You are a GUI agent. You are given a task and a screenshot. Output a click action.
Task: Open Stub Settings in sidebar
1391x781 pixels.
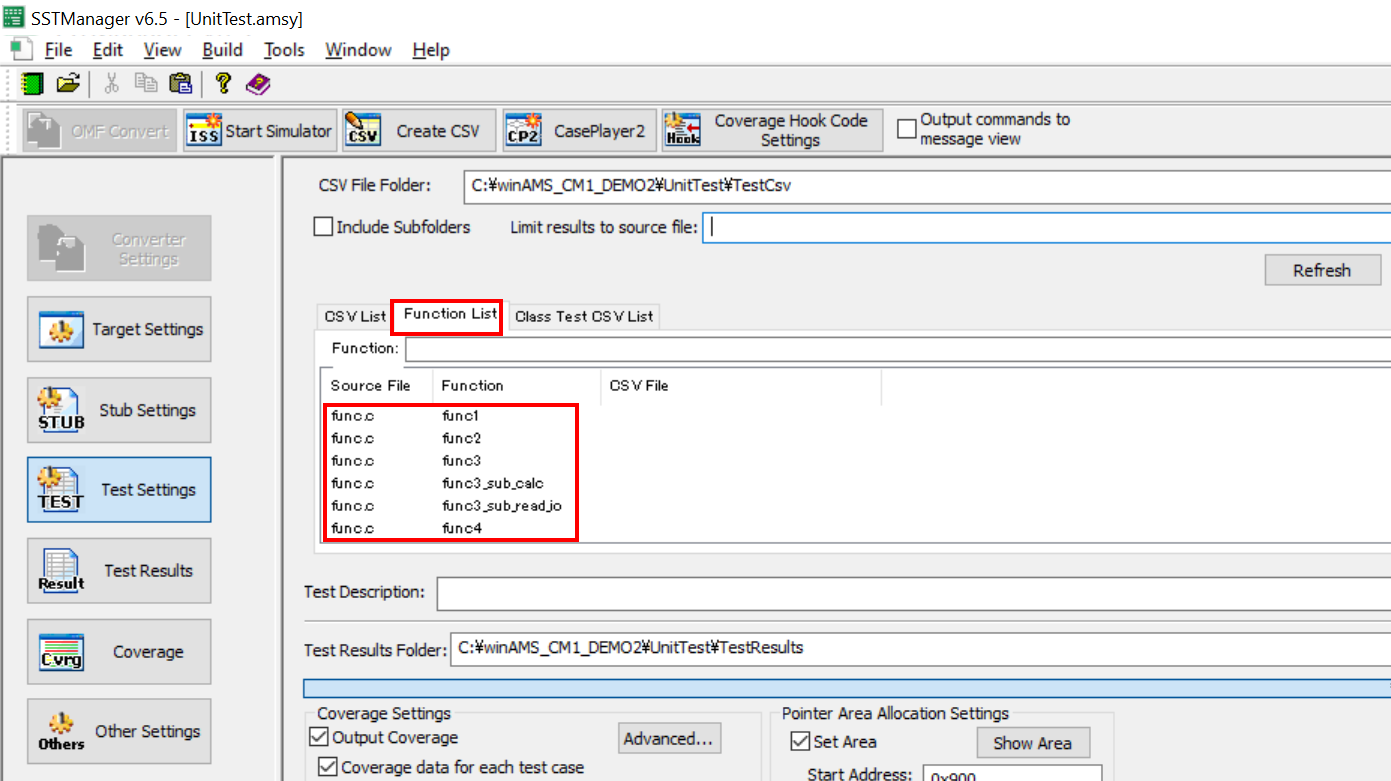coord(119,410)
